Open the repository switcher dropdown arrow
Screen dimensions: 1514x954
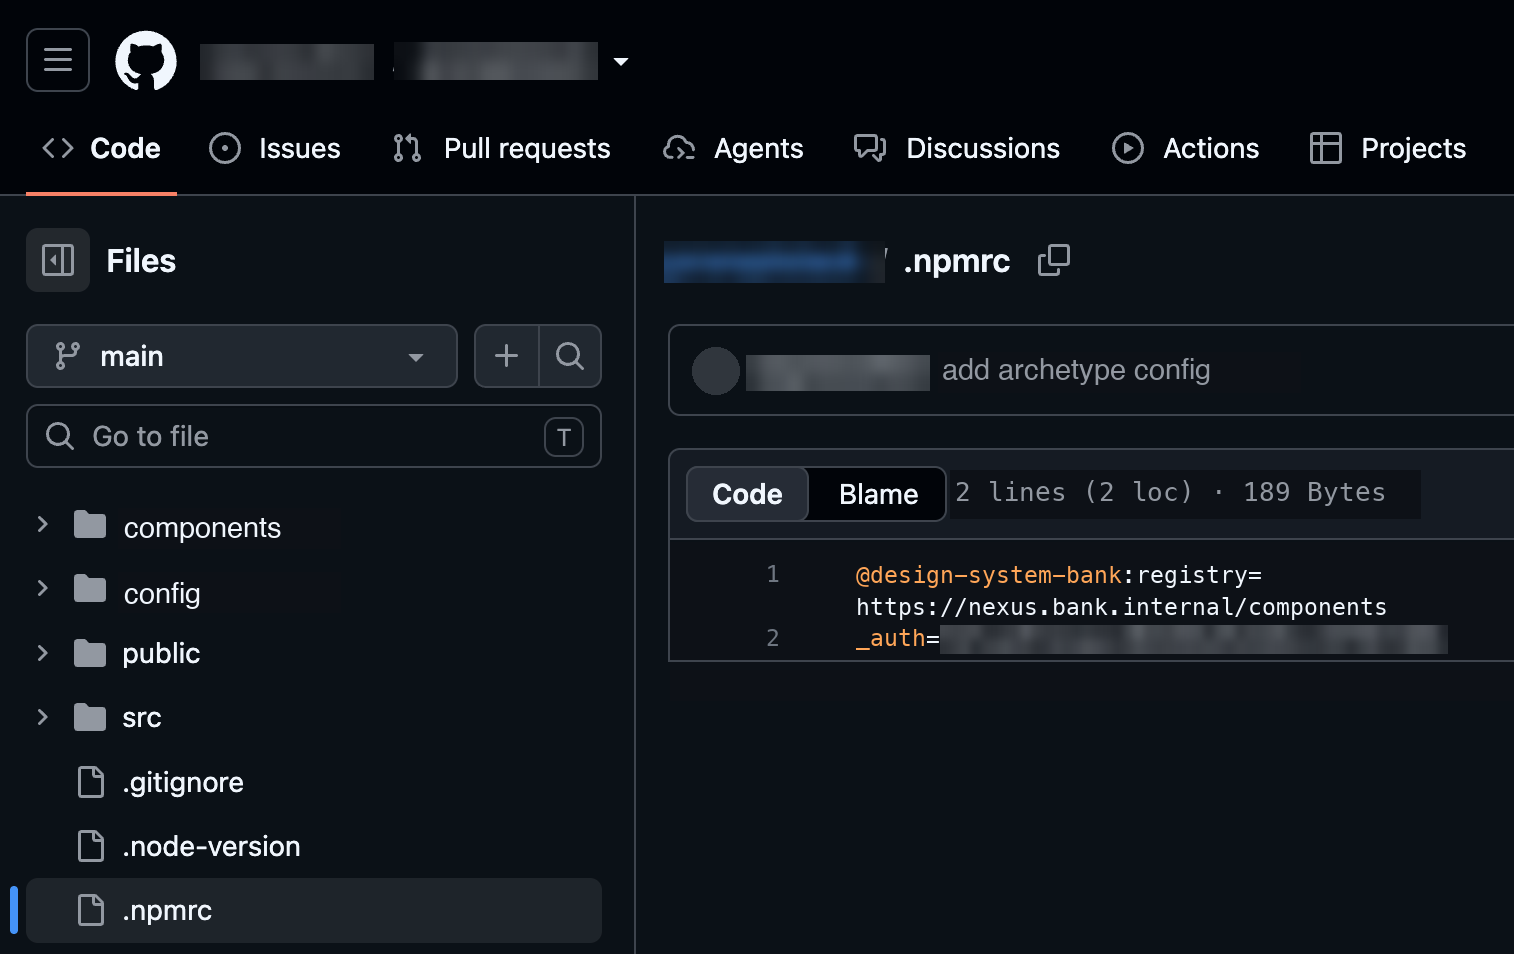click(x=621, y=62)
